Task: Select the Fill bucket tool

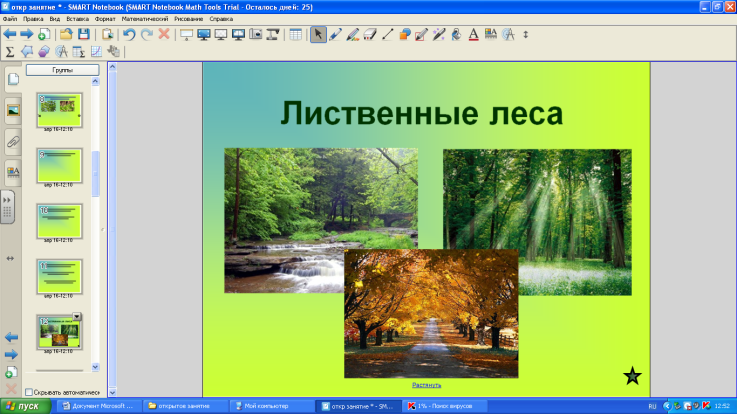Action: (456, 34)
